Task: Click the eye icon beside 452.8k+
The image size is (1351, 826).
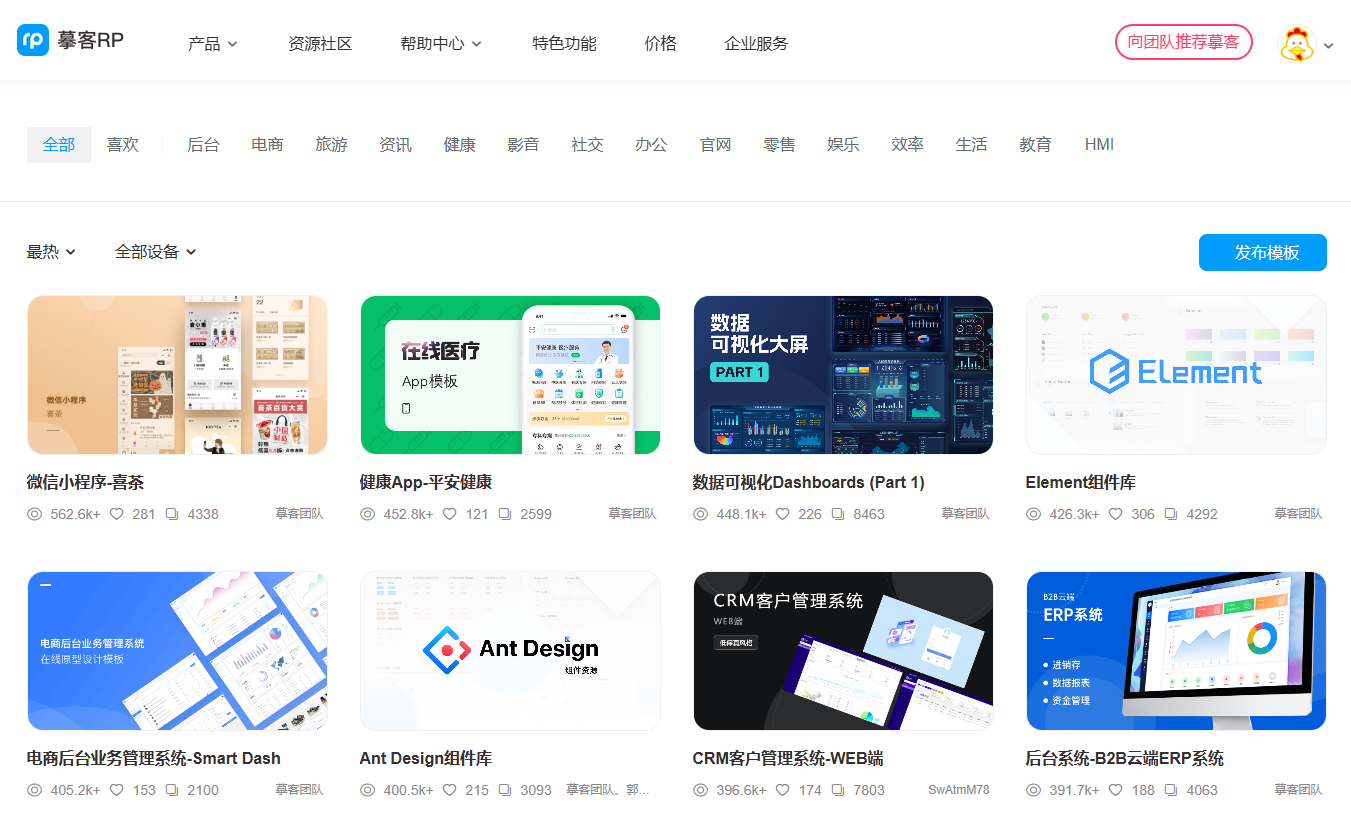Action: [368, 514]
